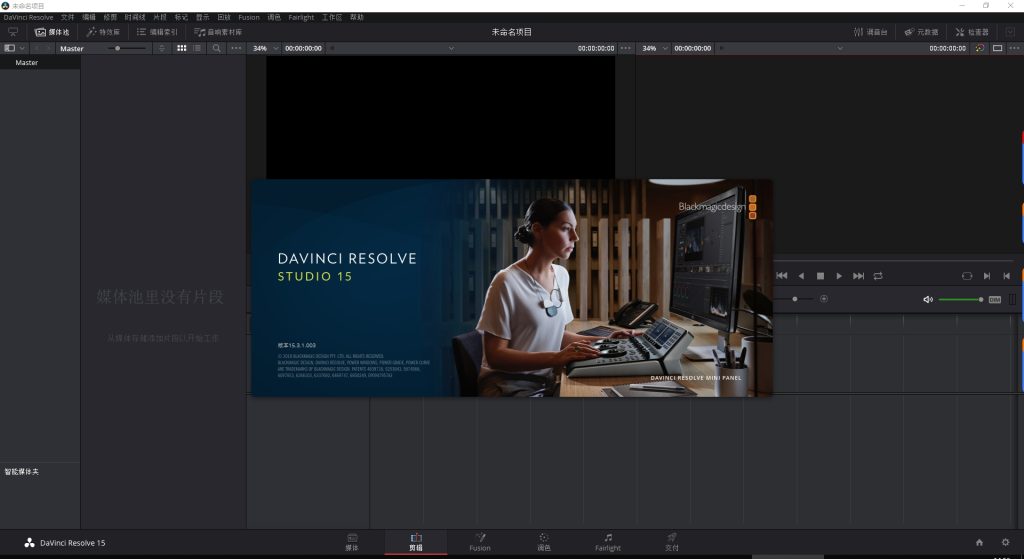The height and width of the screenshot is (559, 1024).
Task: Open the Mixer panel
Action: point(870,32)
